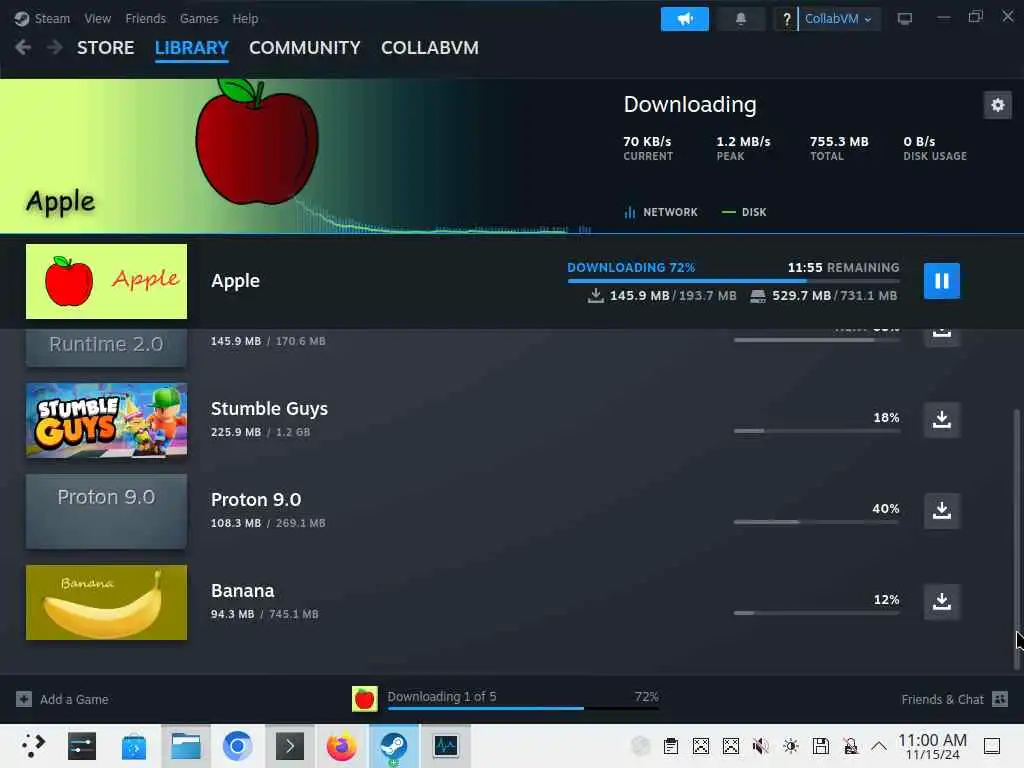Screen dimensions: 1024x768
Task: Click the muted volume tray icon
Action: coord(760,746)
